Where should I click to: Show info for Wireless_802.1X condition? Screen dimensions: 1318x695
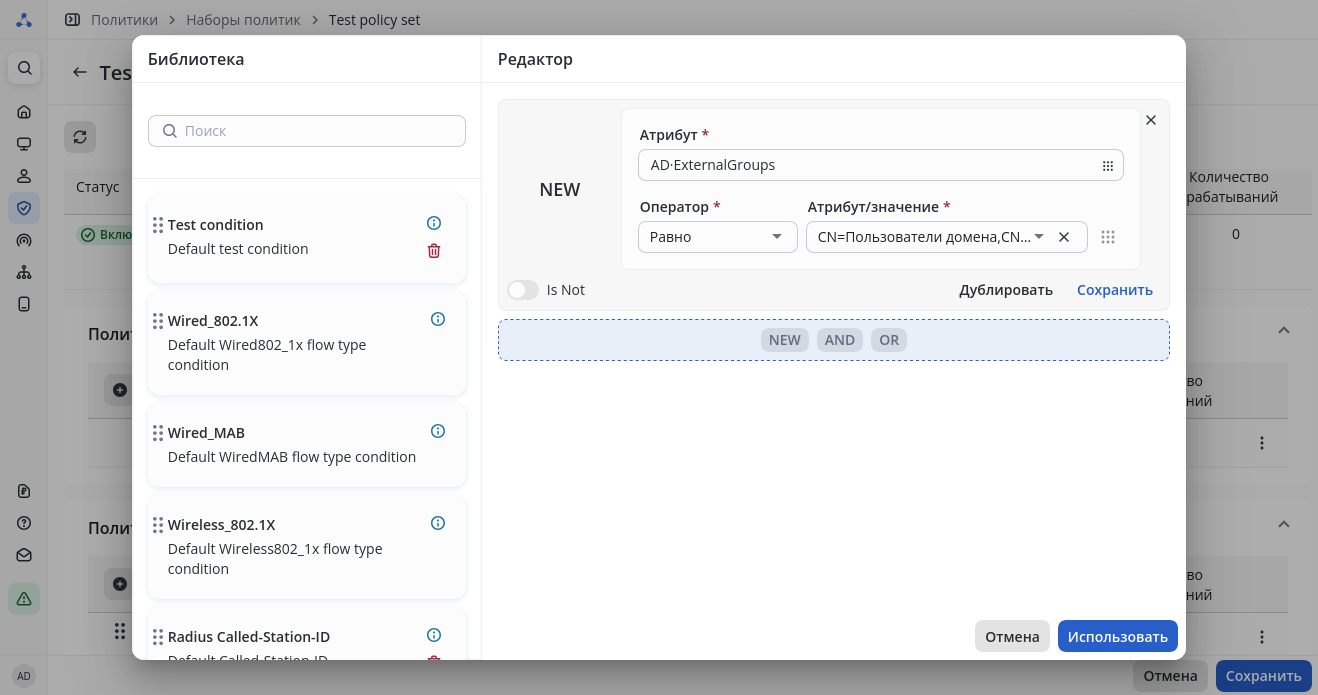438,523
